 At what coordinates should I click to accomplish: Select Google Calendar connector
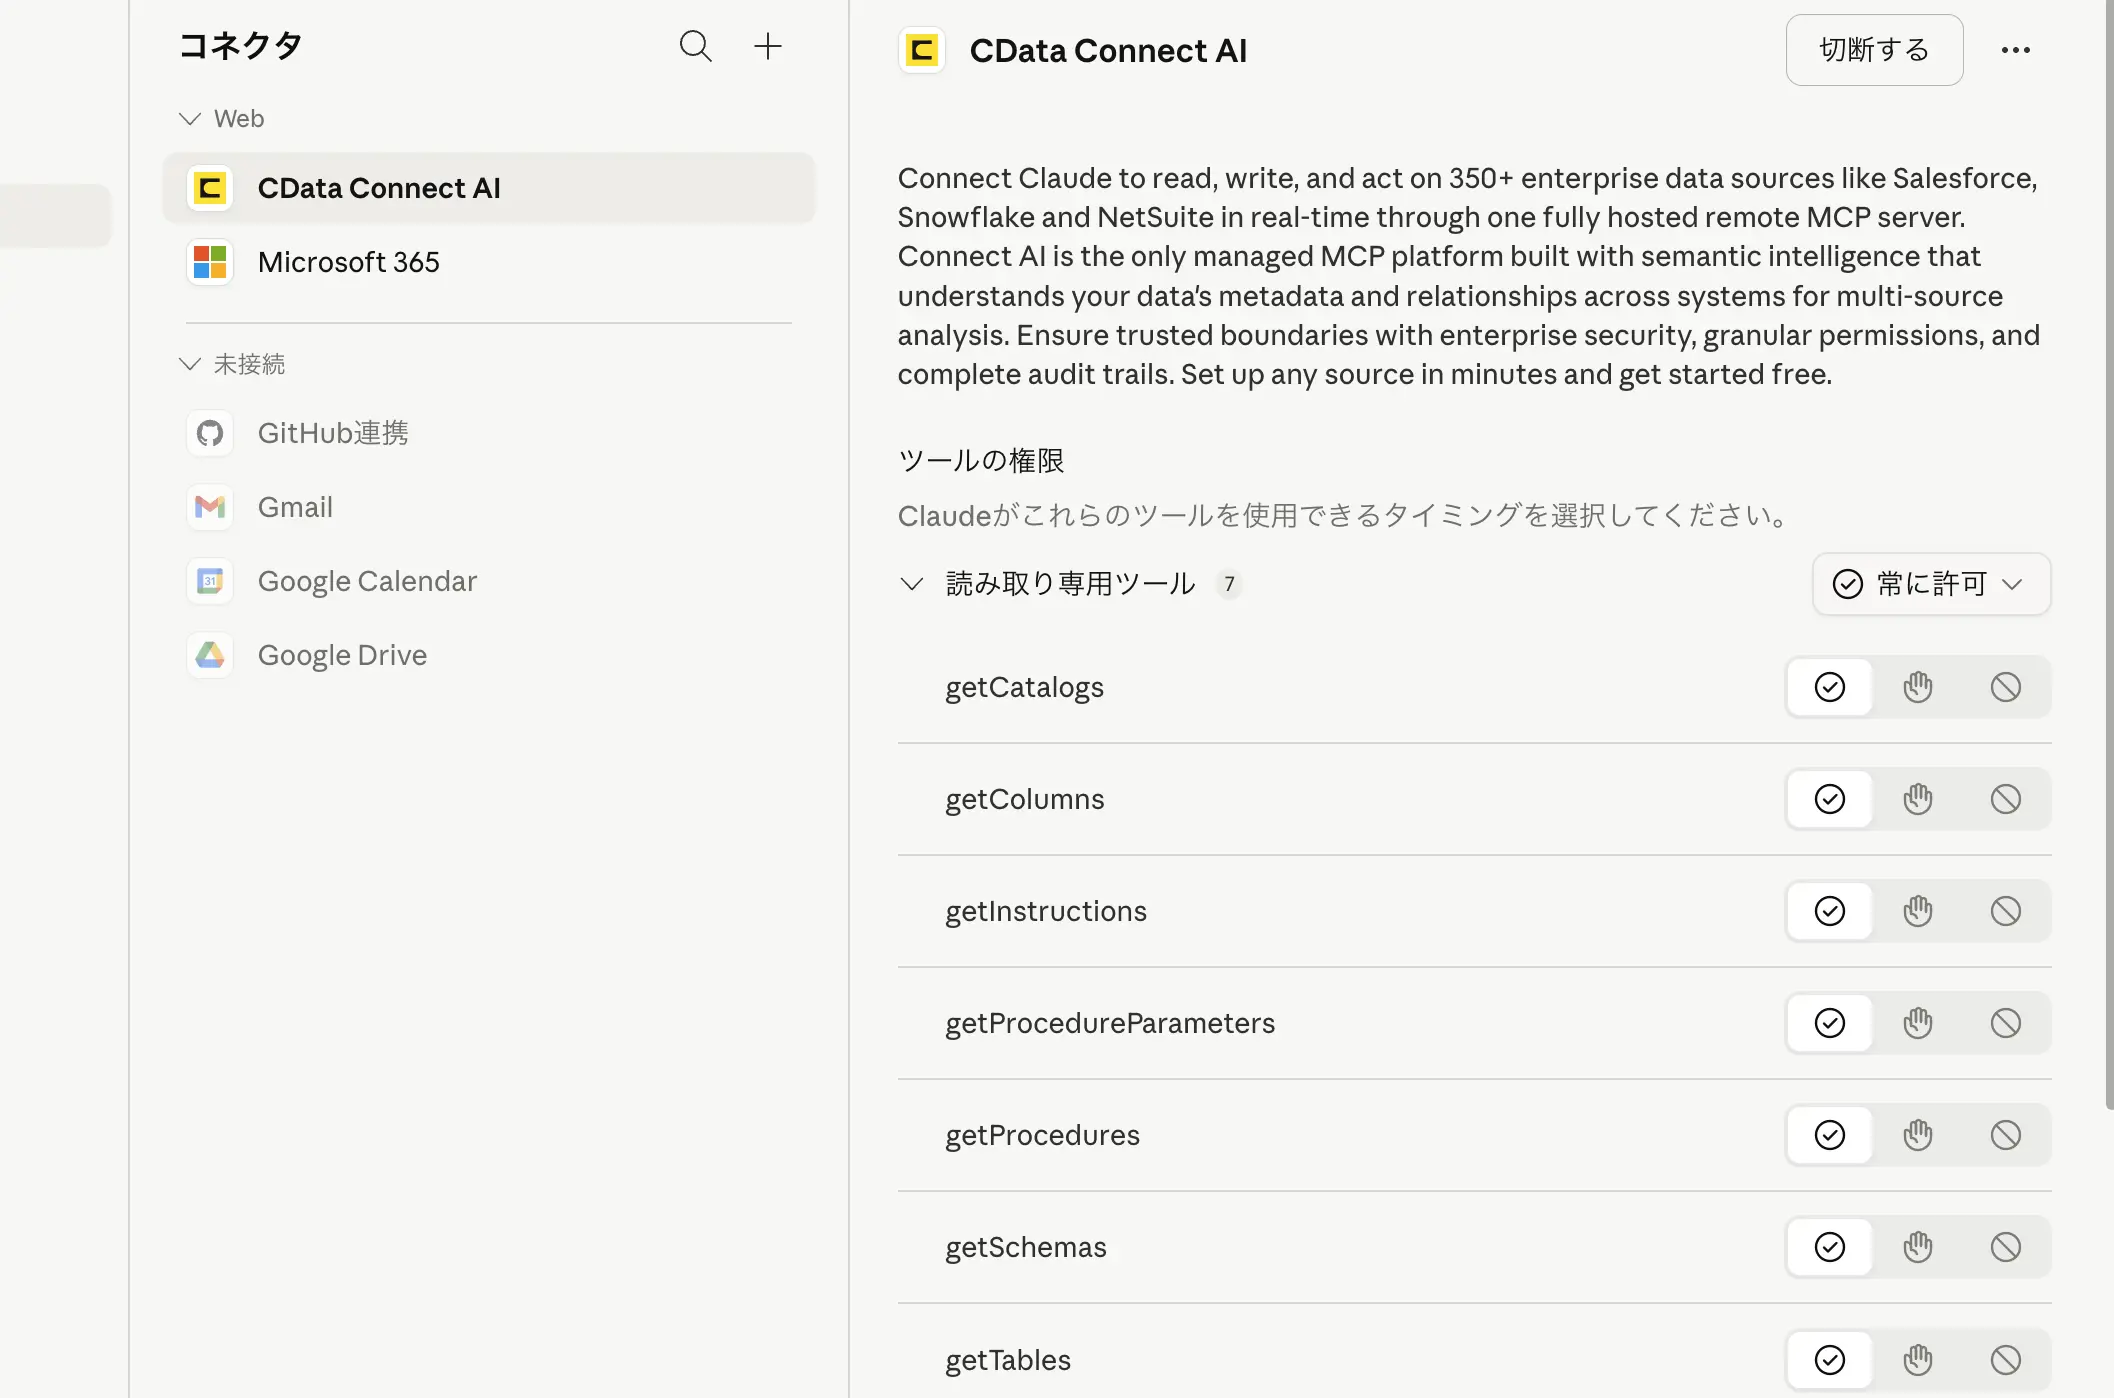pos(489,581)
